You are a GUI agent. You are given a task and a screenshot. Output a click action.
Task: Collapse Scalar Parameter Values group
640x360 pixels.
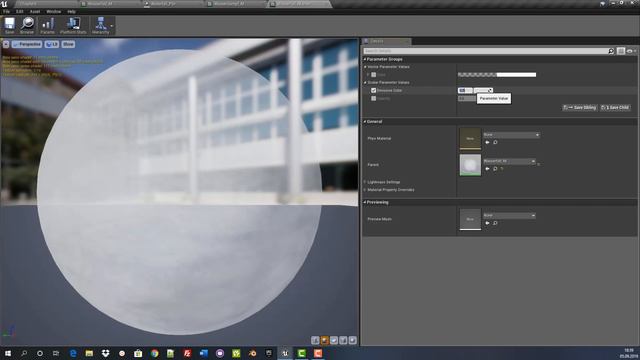[x=365, y=82]
